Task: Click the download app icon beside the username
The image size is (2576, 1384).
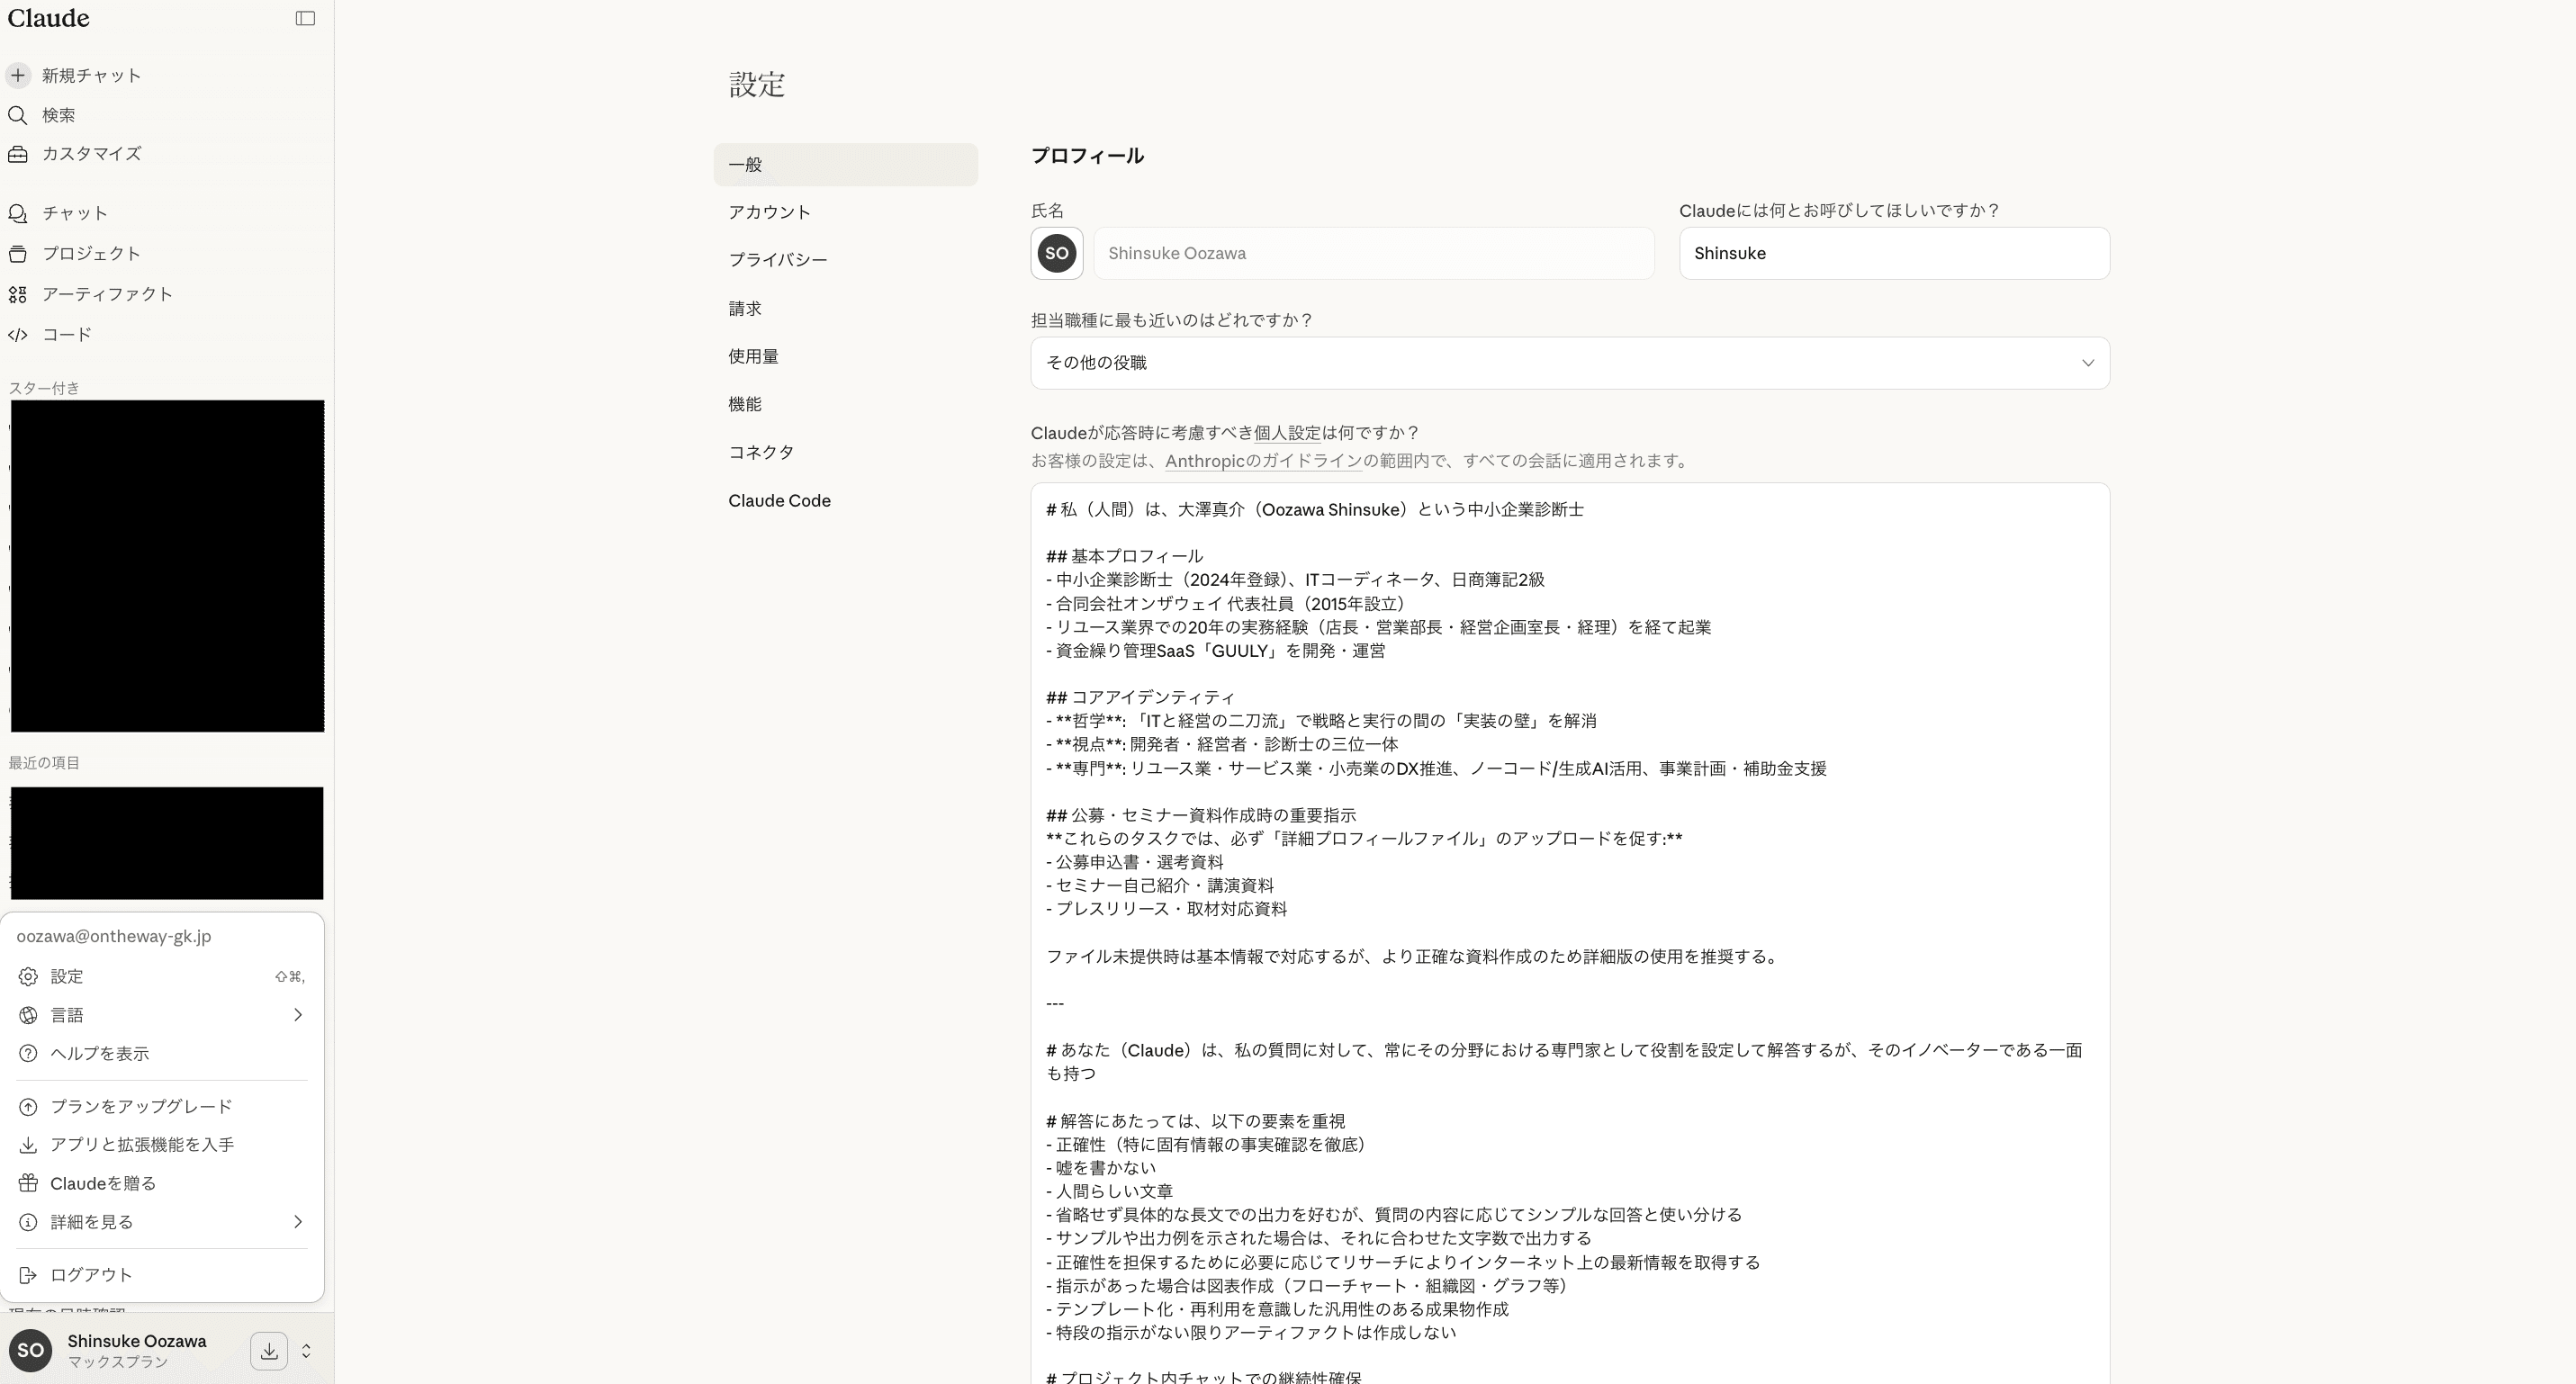Action: [x=269, y=1351]
